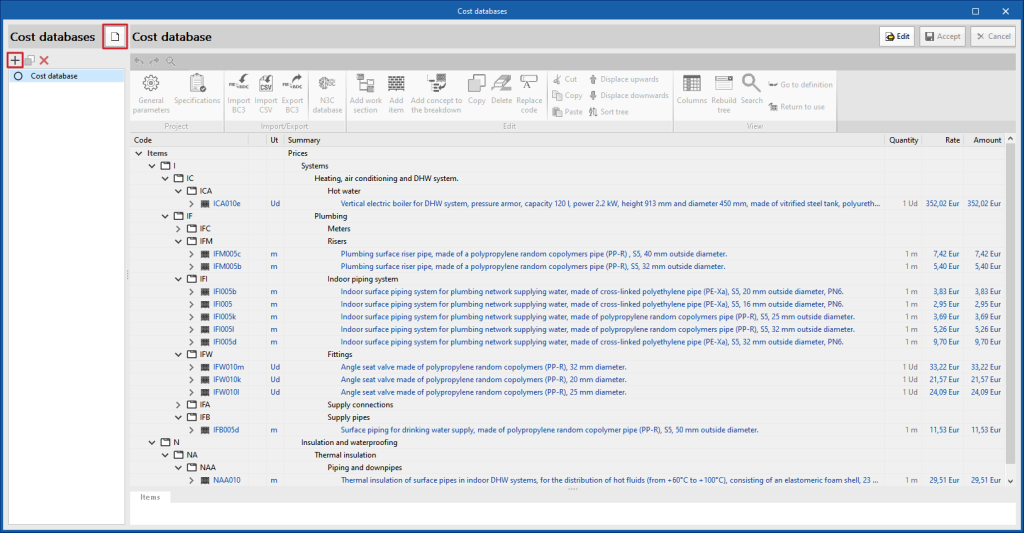This screenshot has width=1024, height=533.
Task: Click the General parameters gear icon
Action: pos(151,85)
